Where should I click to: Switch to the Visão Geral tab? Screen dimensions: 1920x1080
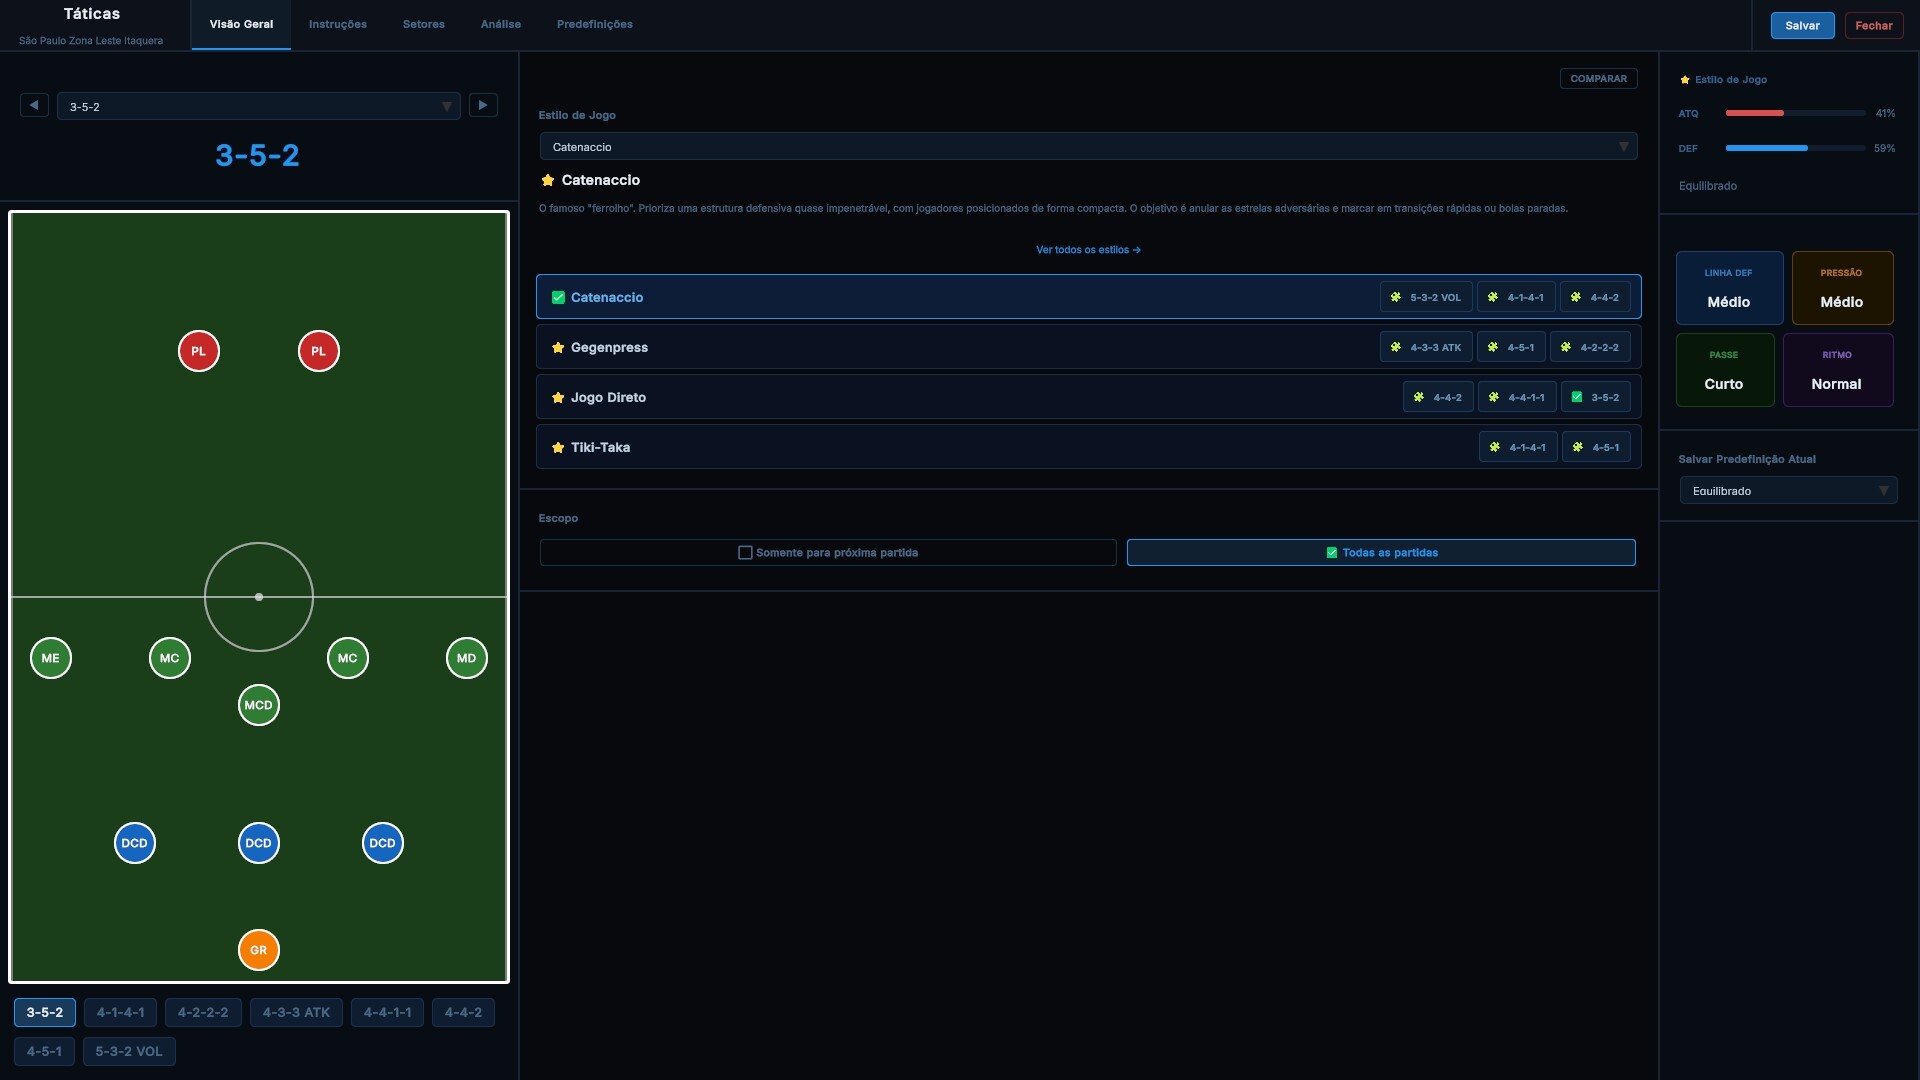241,24
